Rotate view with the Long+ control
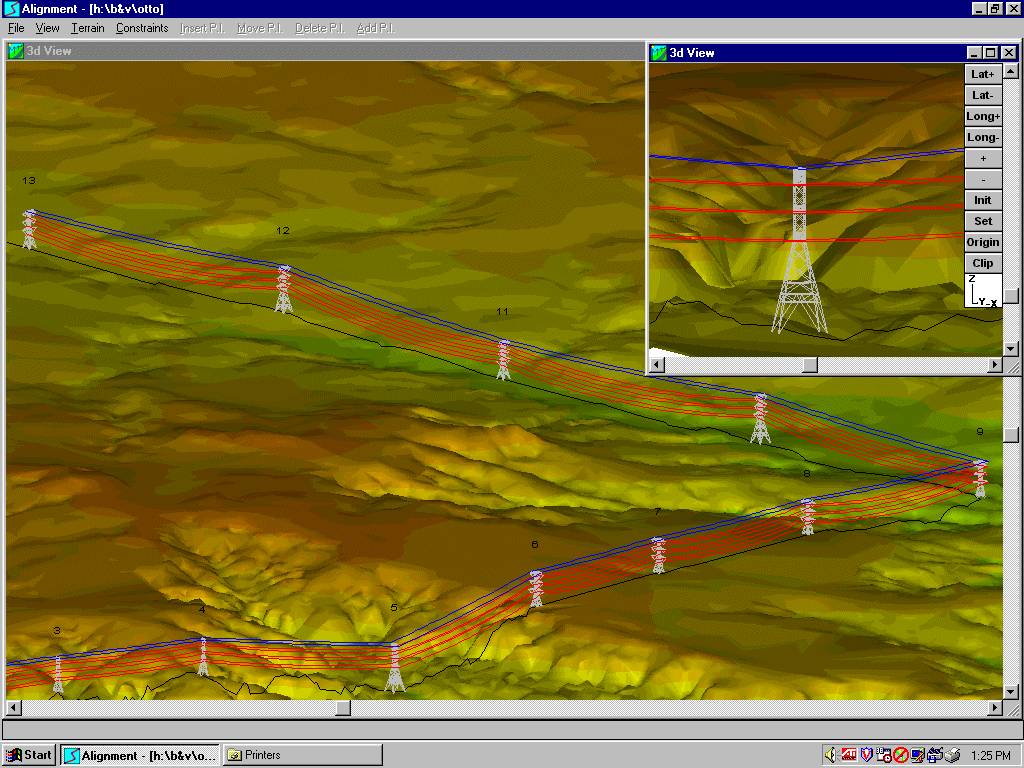This screenshot has width=1024, height=768. tap(982, 116)
